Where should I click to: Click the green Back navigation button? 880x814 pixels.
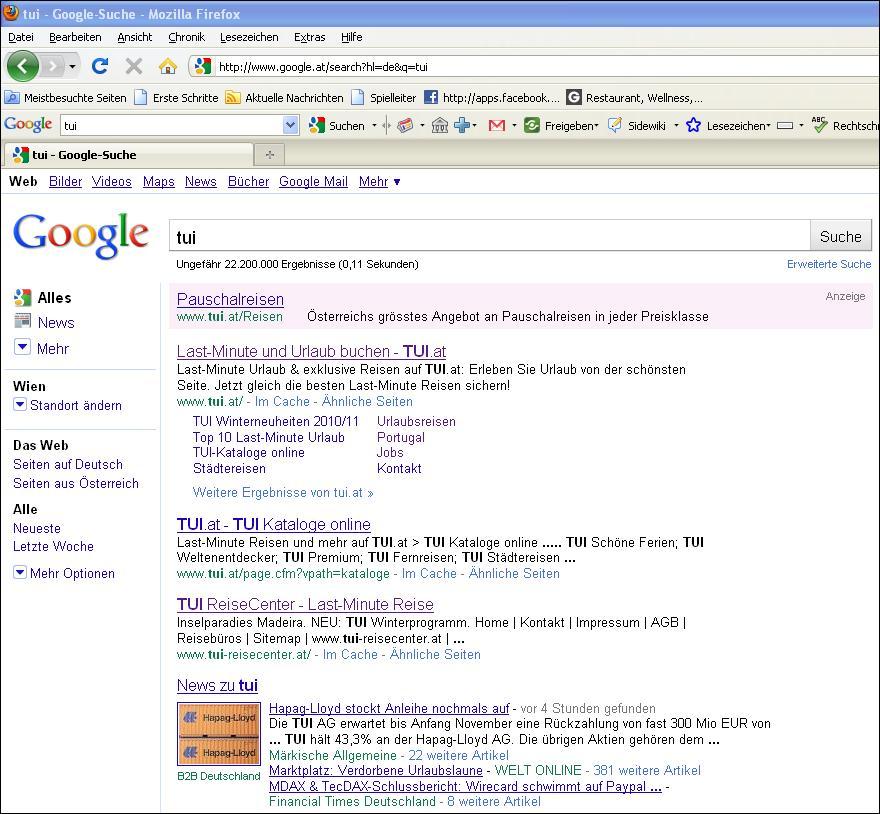22,66
